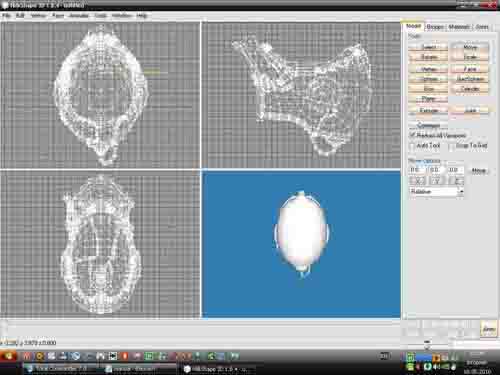Select the Plane primitive tool
The height and width of the screenshot is (375, 500).
pyautogui.click(x=428, y=99)
